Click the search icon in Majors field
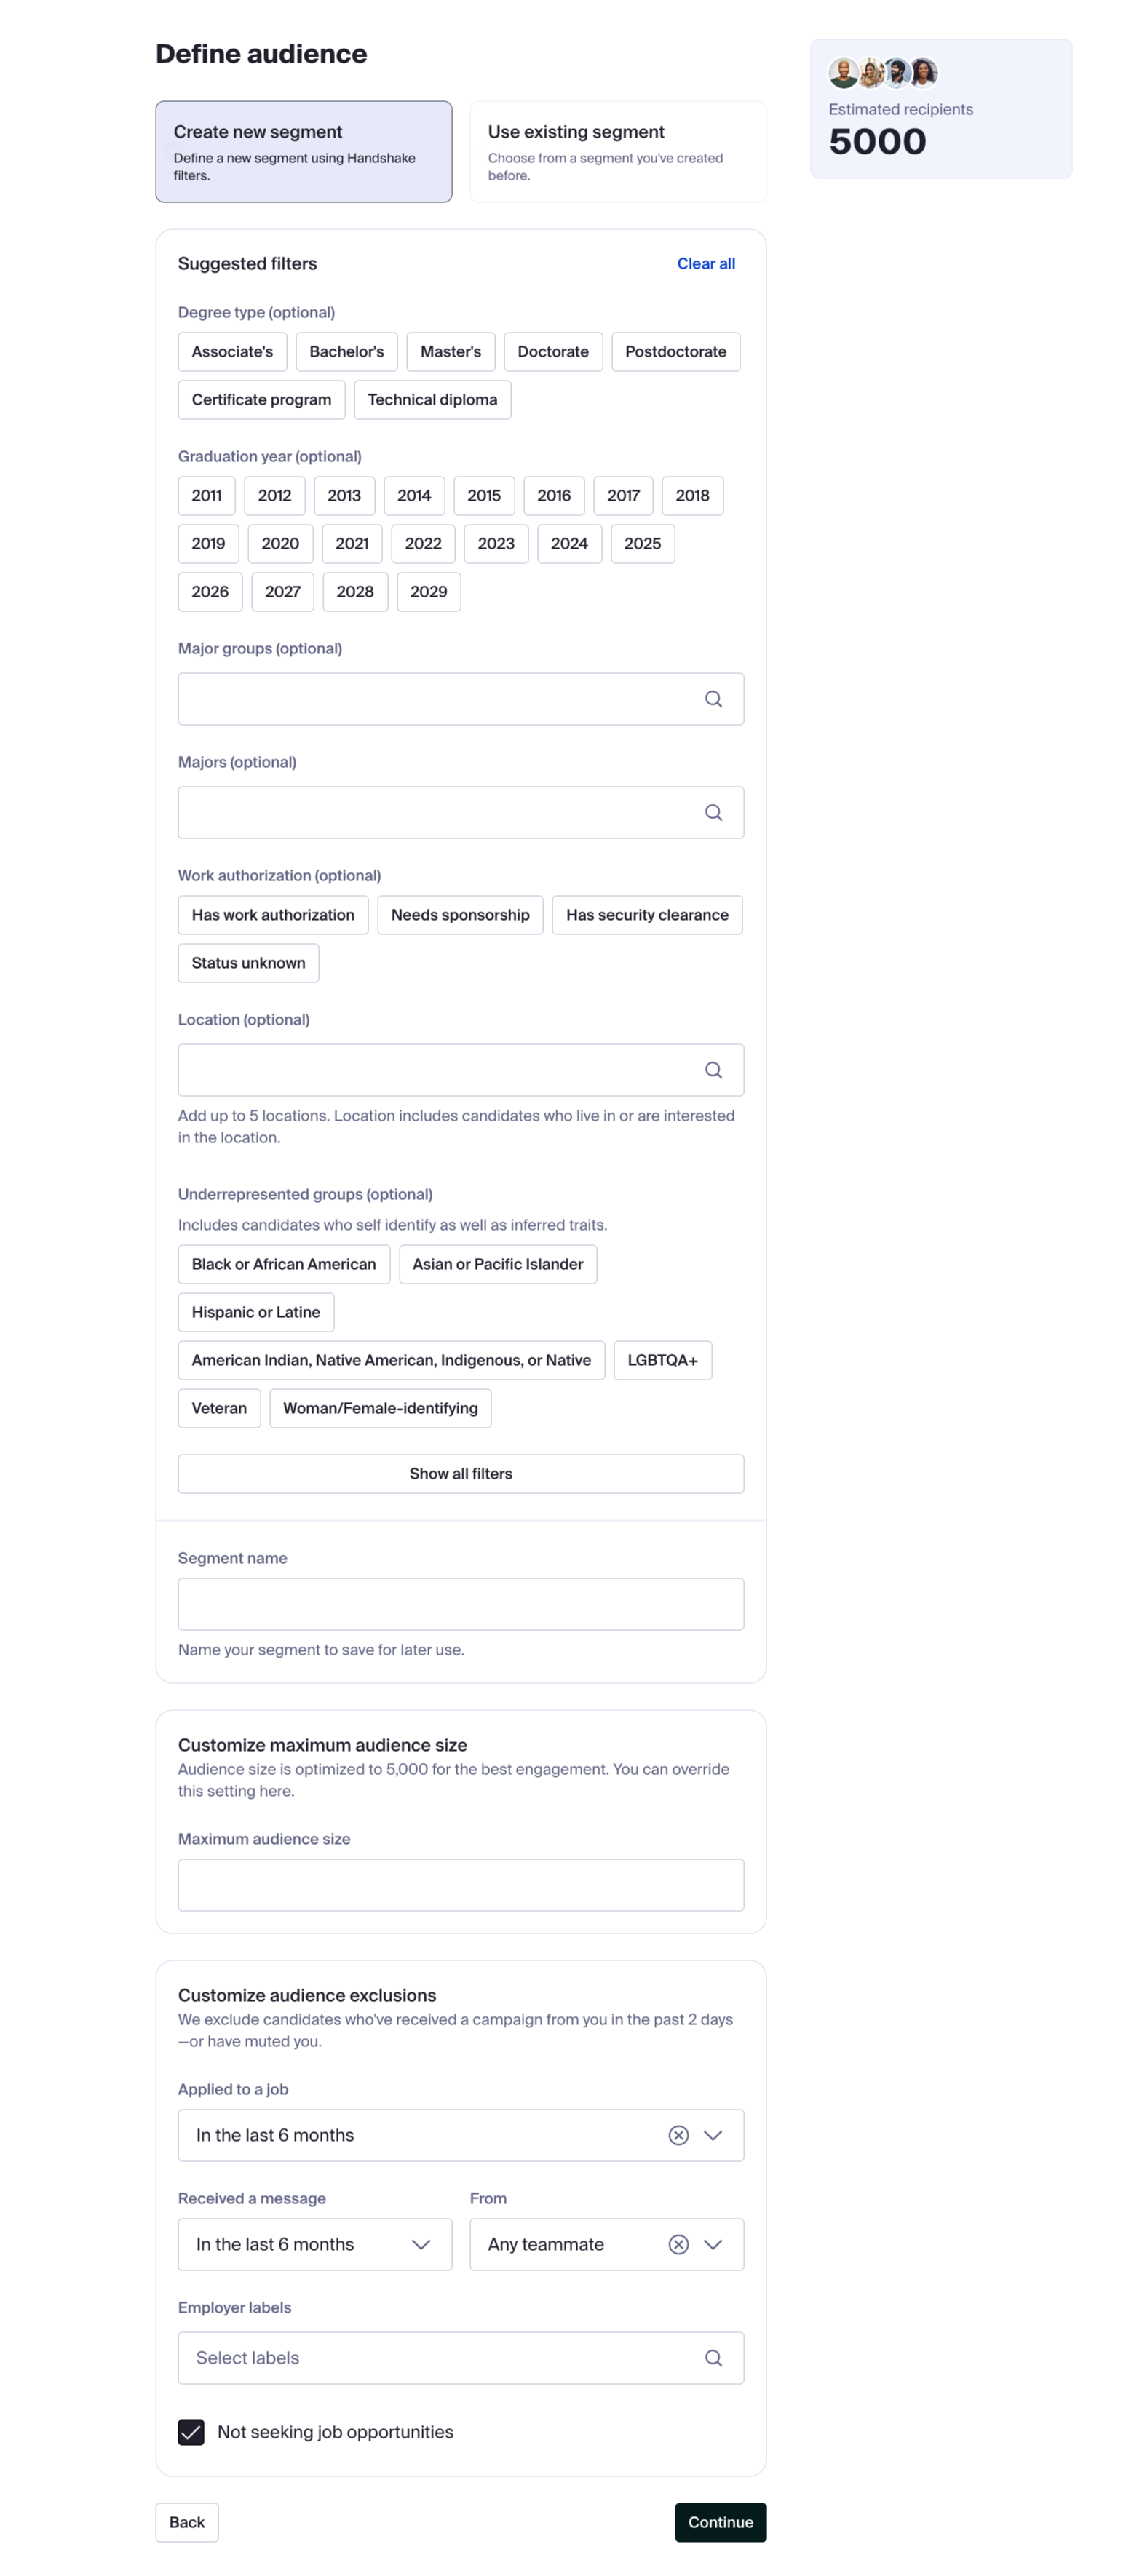This screenshot has height=2576, width=1134. coord(713,812)
